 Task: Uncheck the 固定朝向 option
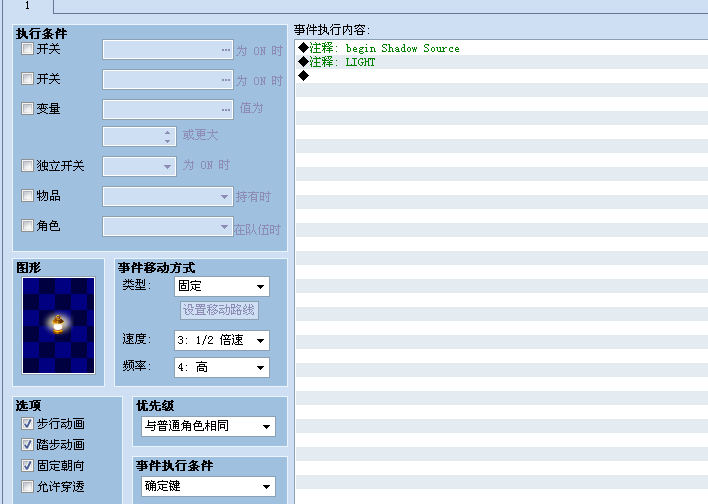(x=28, y=465)
